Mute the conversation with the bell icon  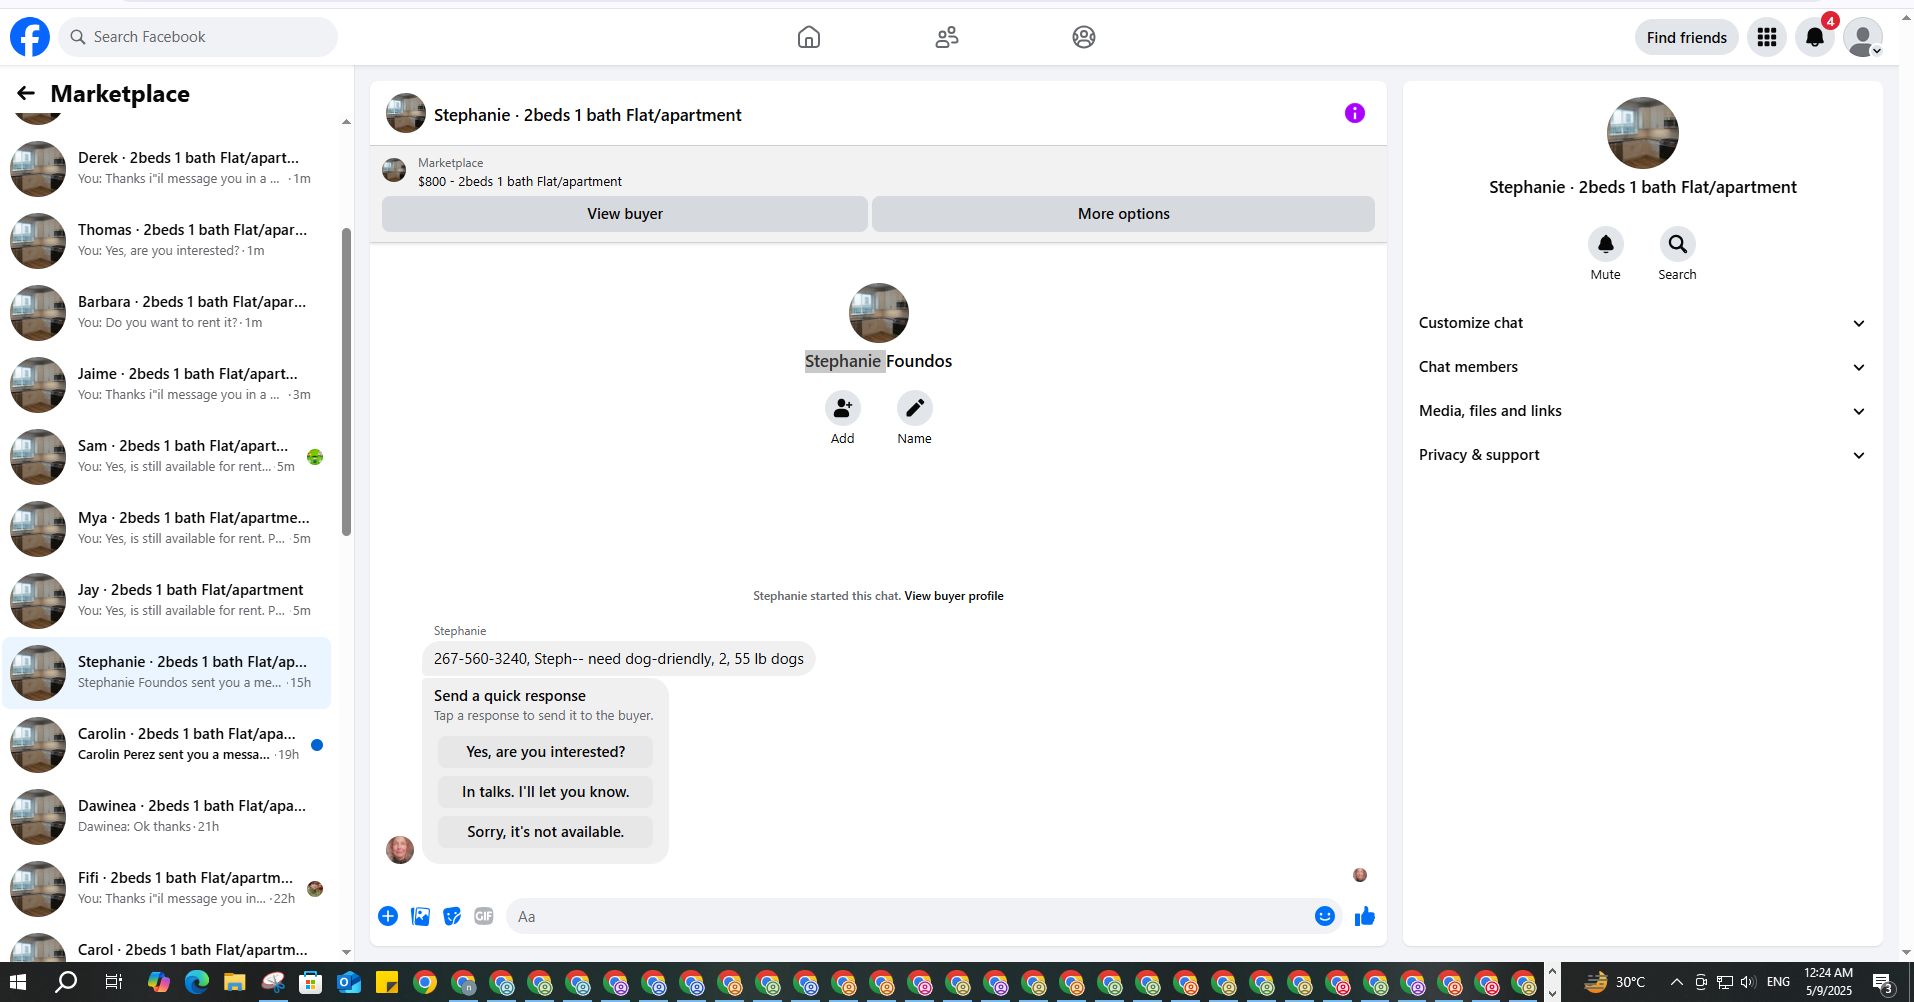pos(1606,244)
